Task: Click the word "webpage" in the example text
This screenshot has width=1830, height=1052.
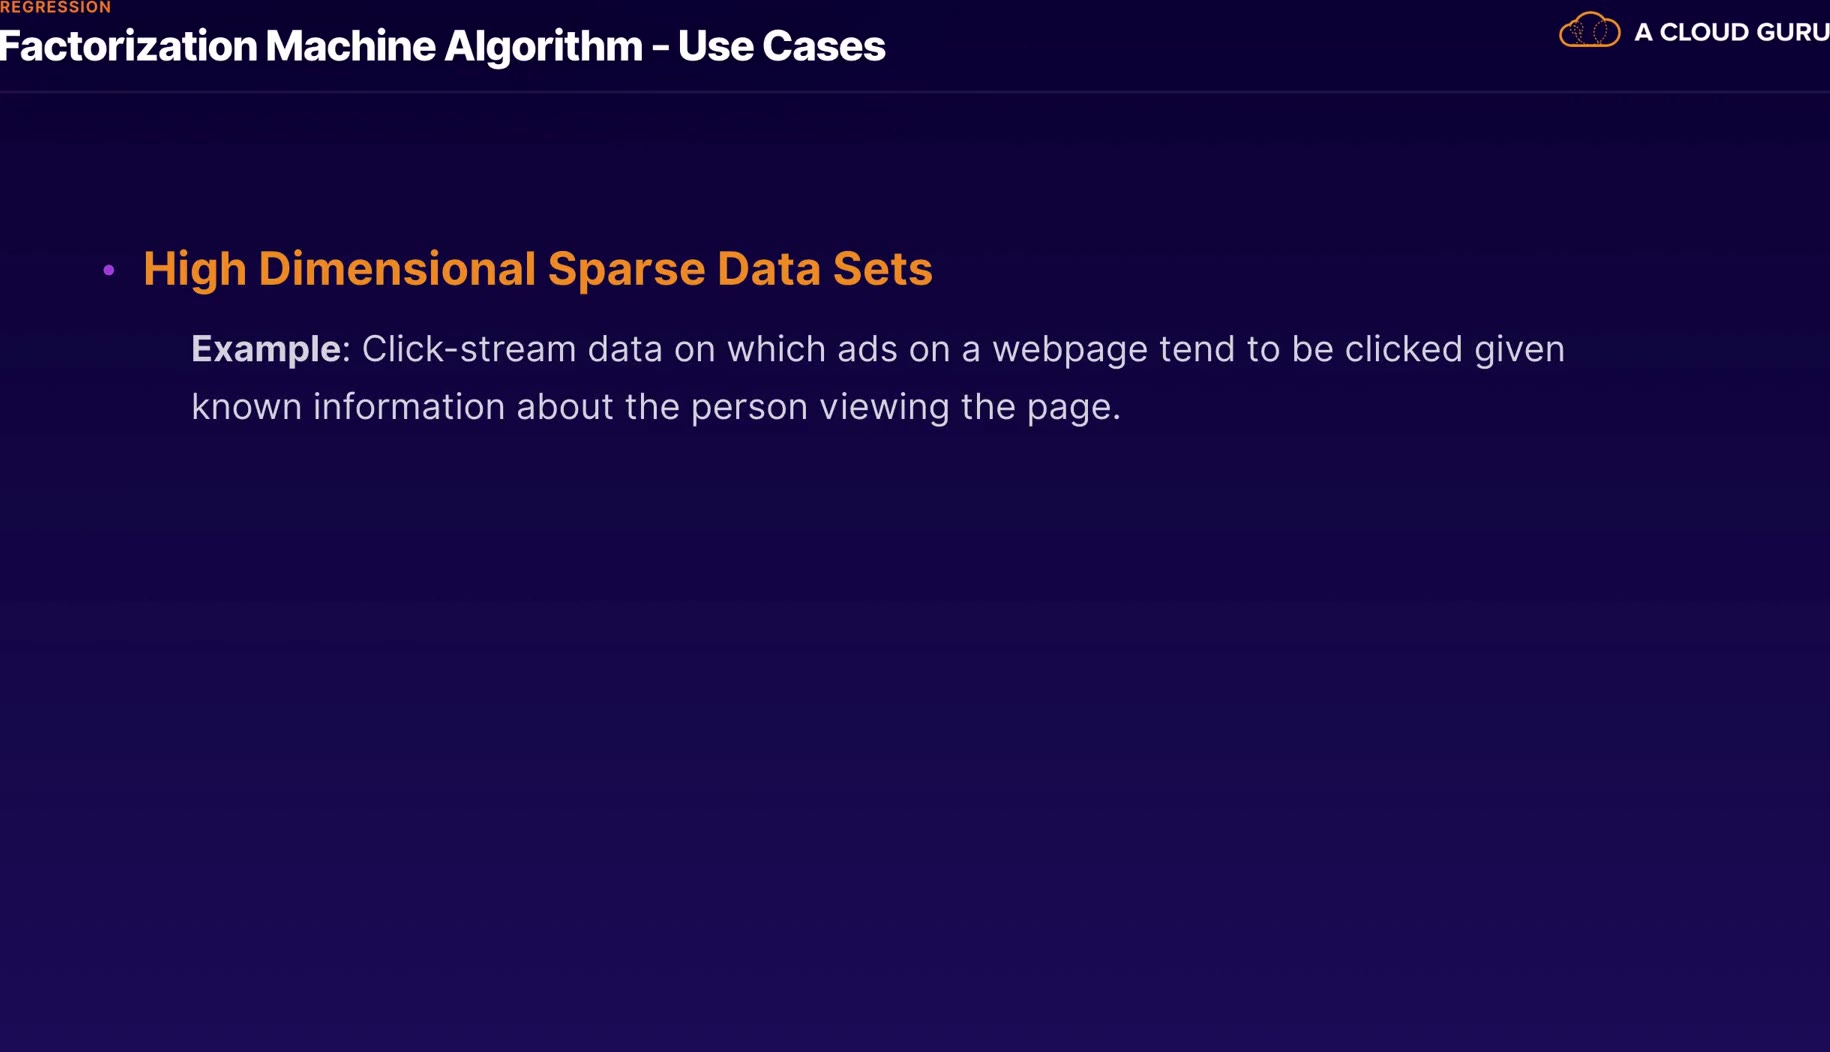Action: (1069, 349)
